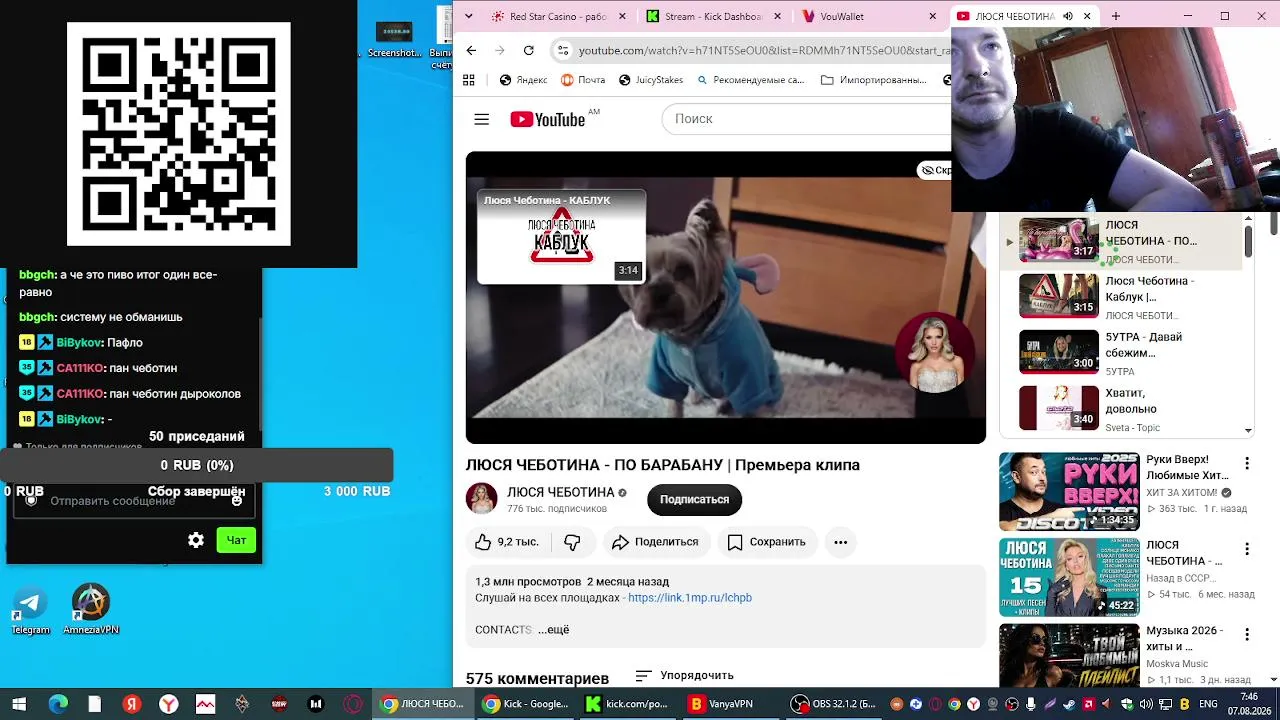Open system volume icon in tray
Image resolution: width=1280 pixels, height=720 pixels.
1146,704
